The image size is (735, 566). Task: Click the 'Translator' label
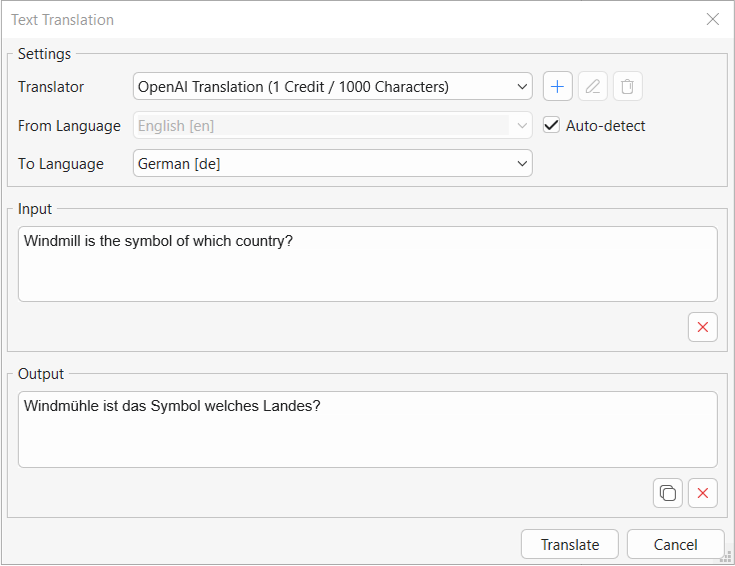(51, 87)
